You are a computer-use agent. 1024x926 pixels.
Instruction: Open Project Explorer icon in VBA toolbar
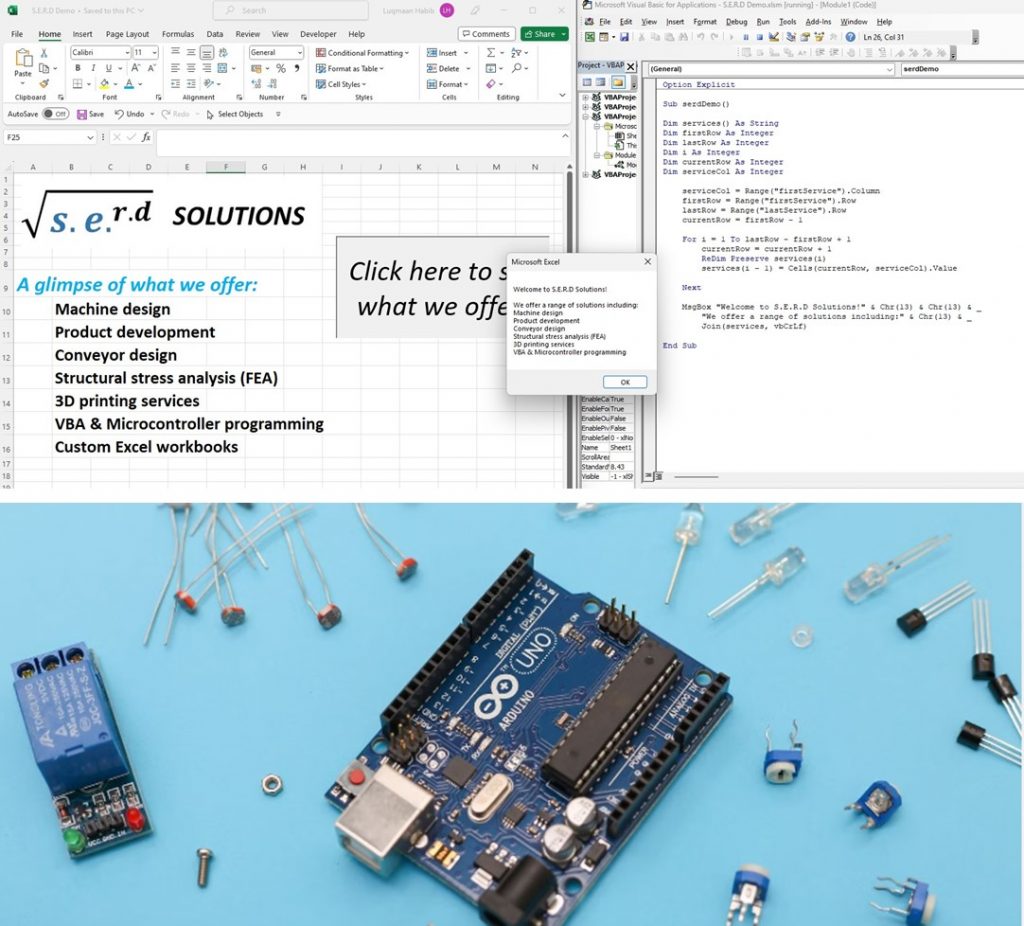(x=791, y=37)
